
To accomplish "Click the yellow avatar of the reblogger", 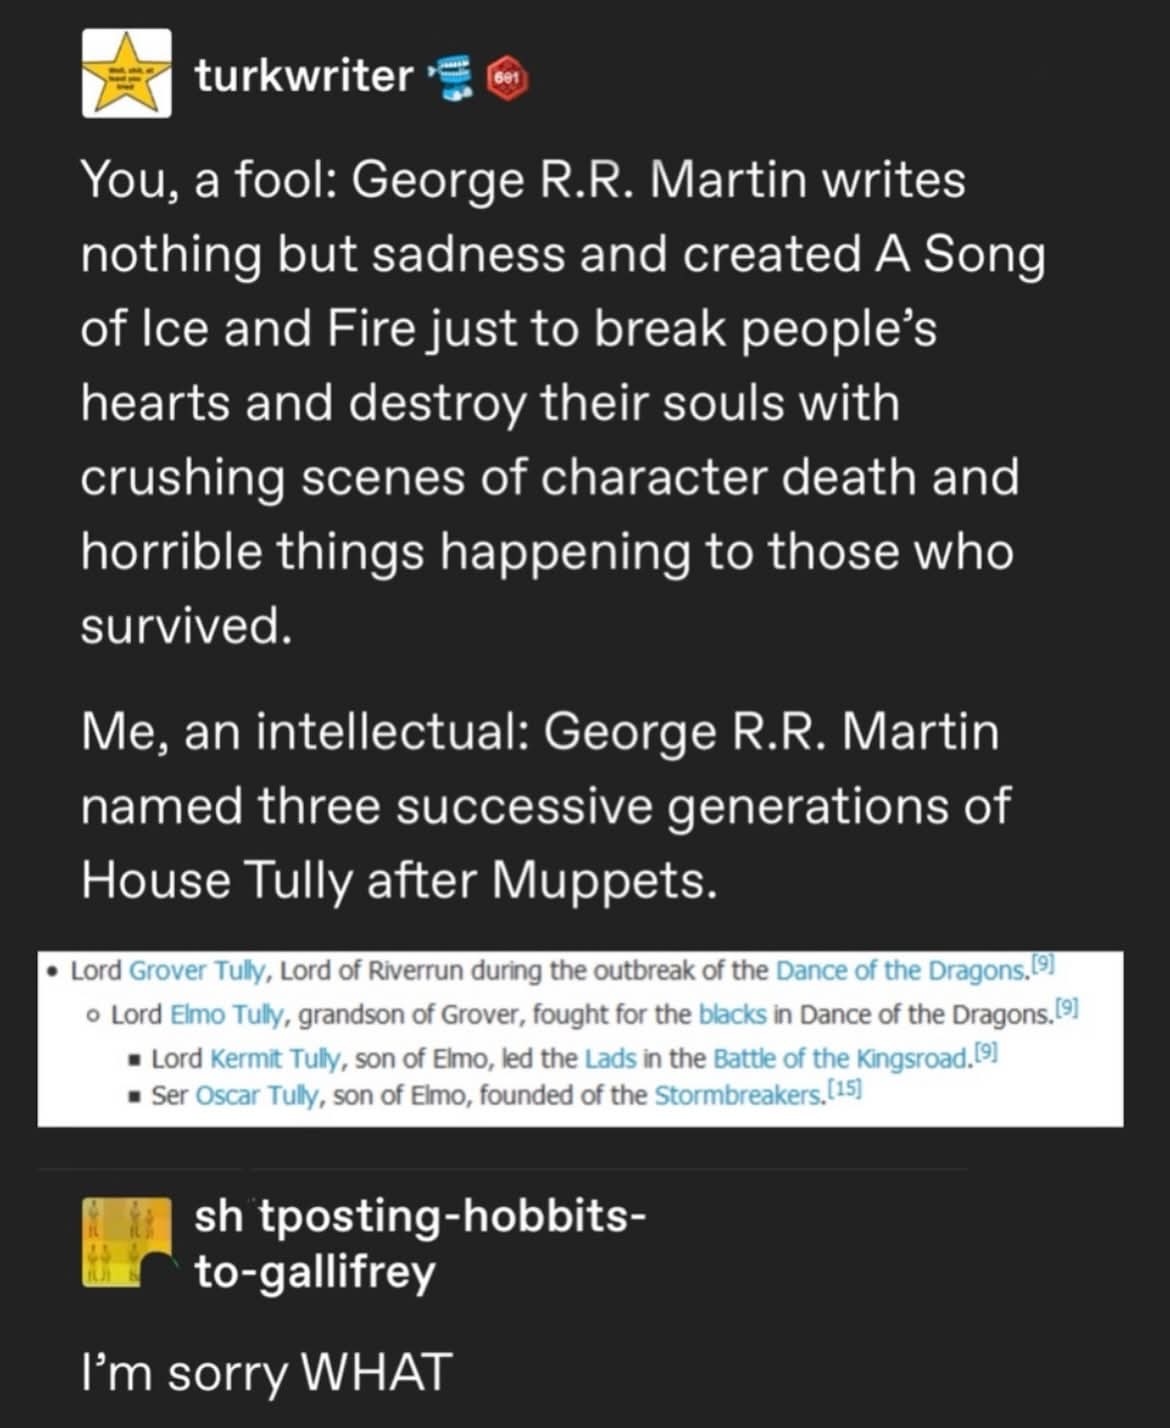I will pos(126,1242).
